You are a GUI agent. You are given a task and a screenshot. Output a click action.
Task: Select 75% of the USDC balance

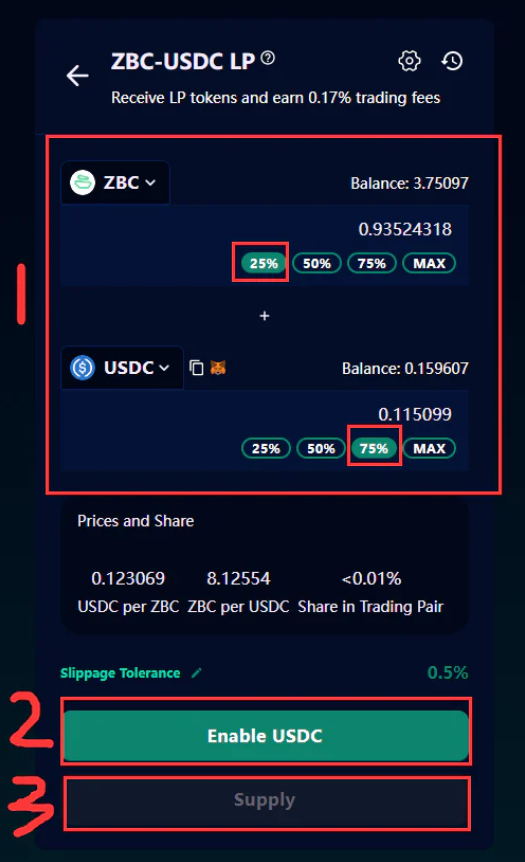coord(374,448)
